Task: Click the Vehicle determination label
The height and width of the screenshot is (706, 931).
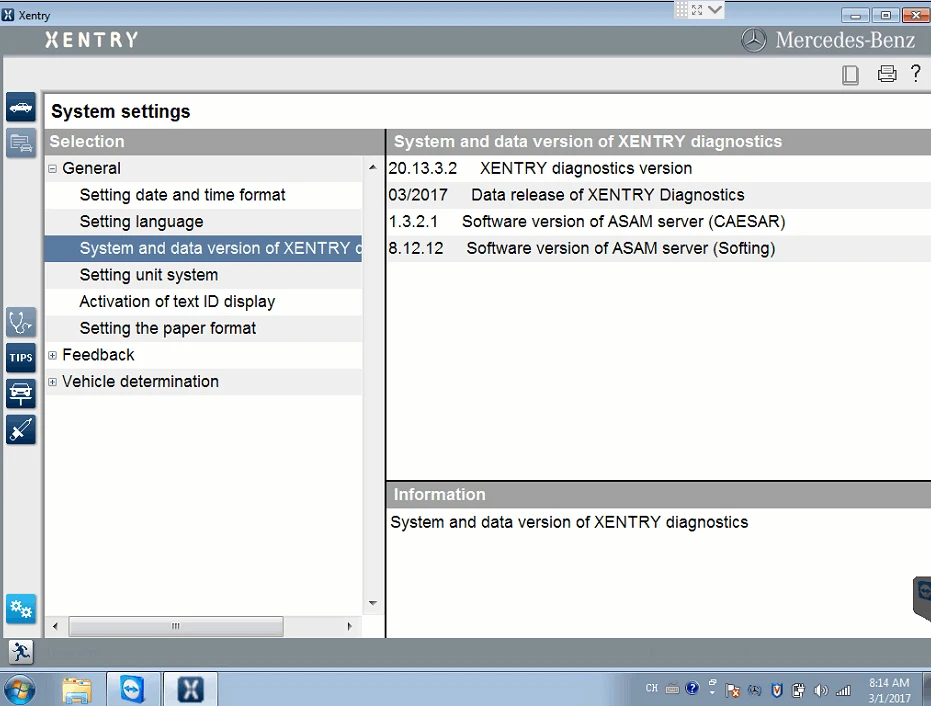Action: tap(141, 382)
